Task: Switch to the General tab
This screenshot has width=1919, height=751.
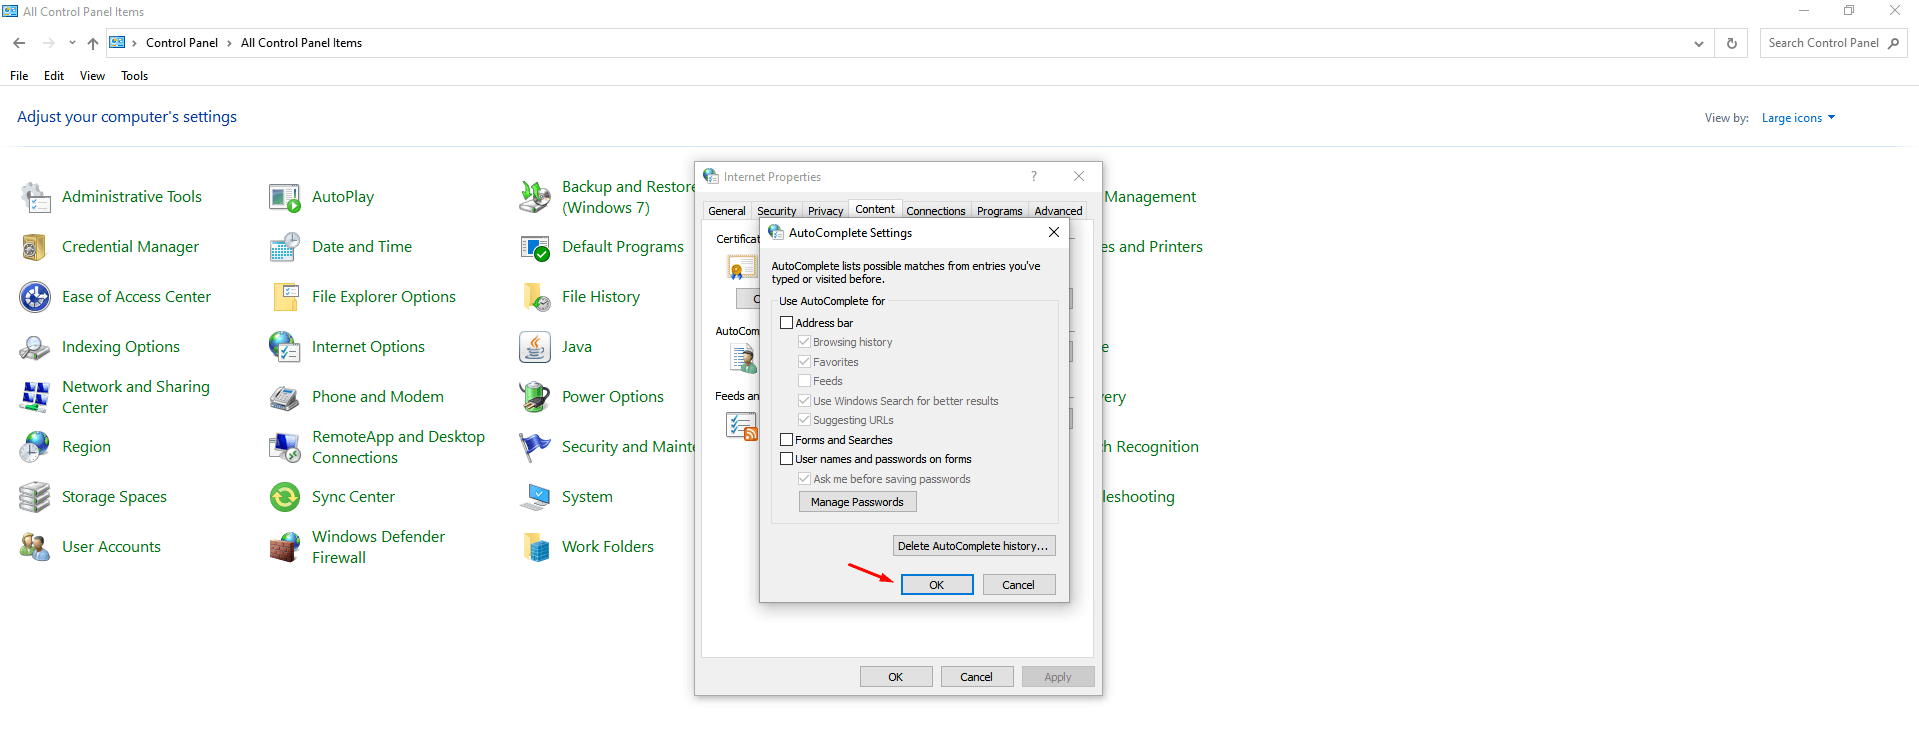Action: [727, 211]
